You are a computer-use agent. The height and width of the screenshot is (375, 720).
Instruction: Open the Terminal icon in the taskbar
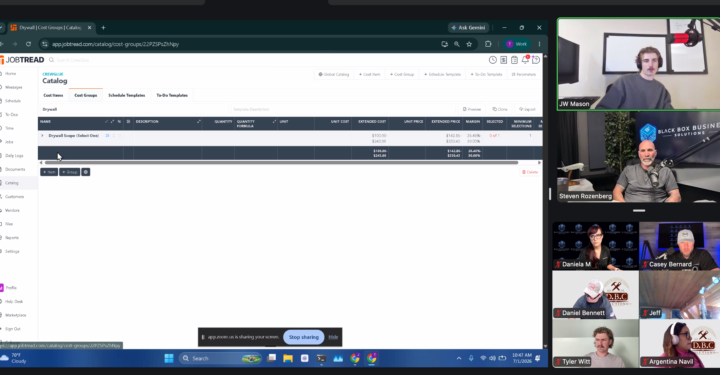pyautogui.click(x=321, y=358)
